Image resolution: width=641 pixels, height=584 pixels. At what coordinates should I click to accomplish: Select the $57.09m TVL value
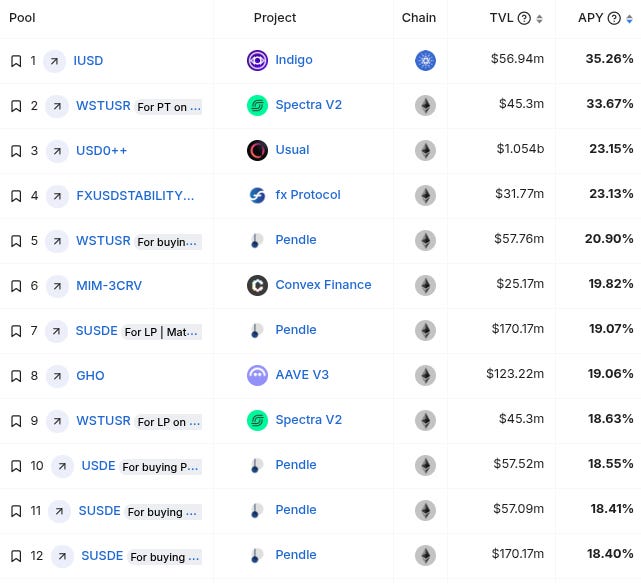click(x=518, y=509)
